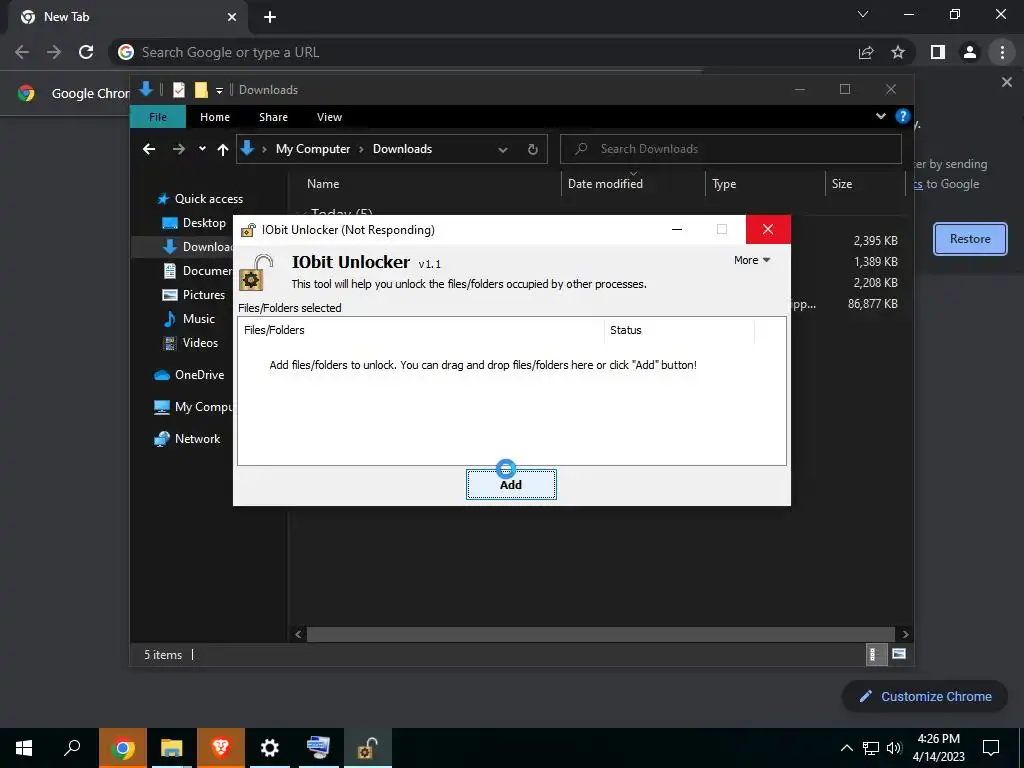Viewport: 1024px width, 768px height.
Task: Open the View ribbon tab in File Explorer
Action: (329, 117)
